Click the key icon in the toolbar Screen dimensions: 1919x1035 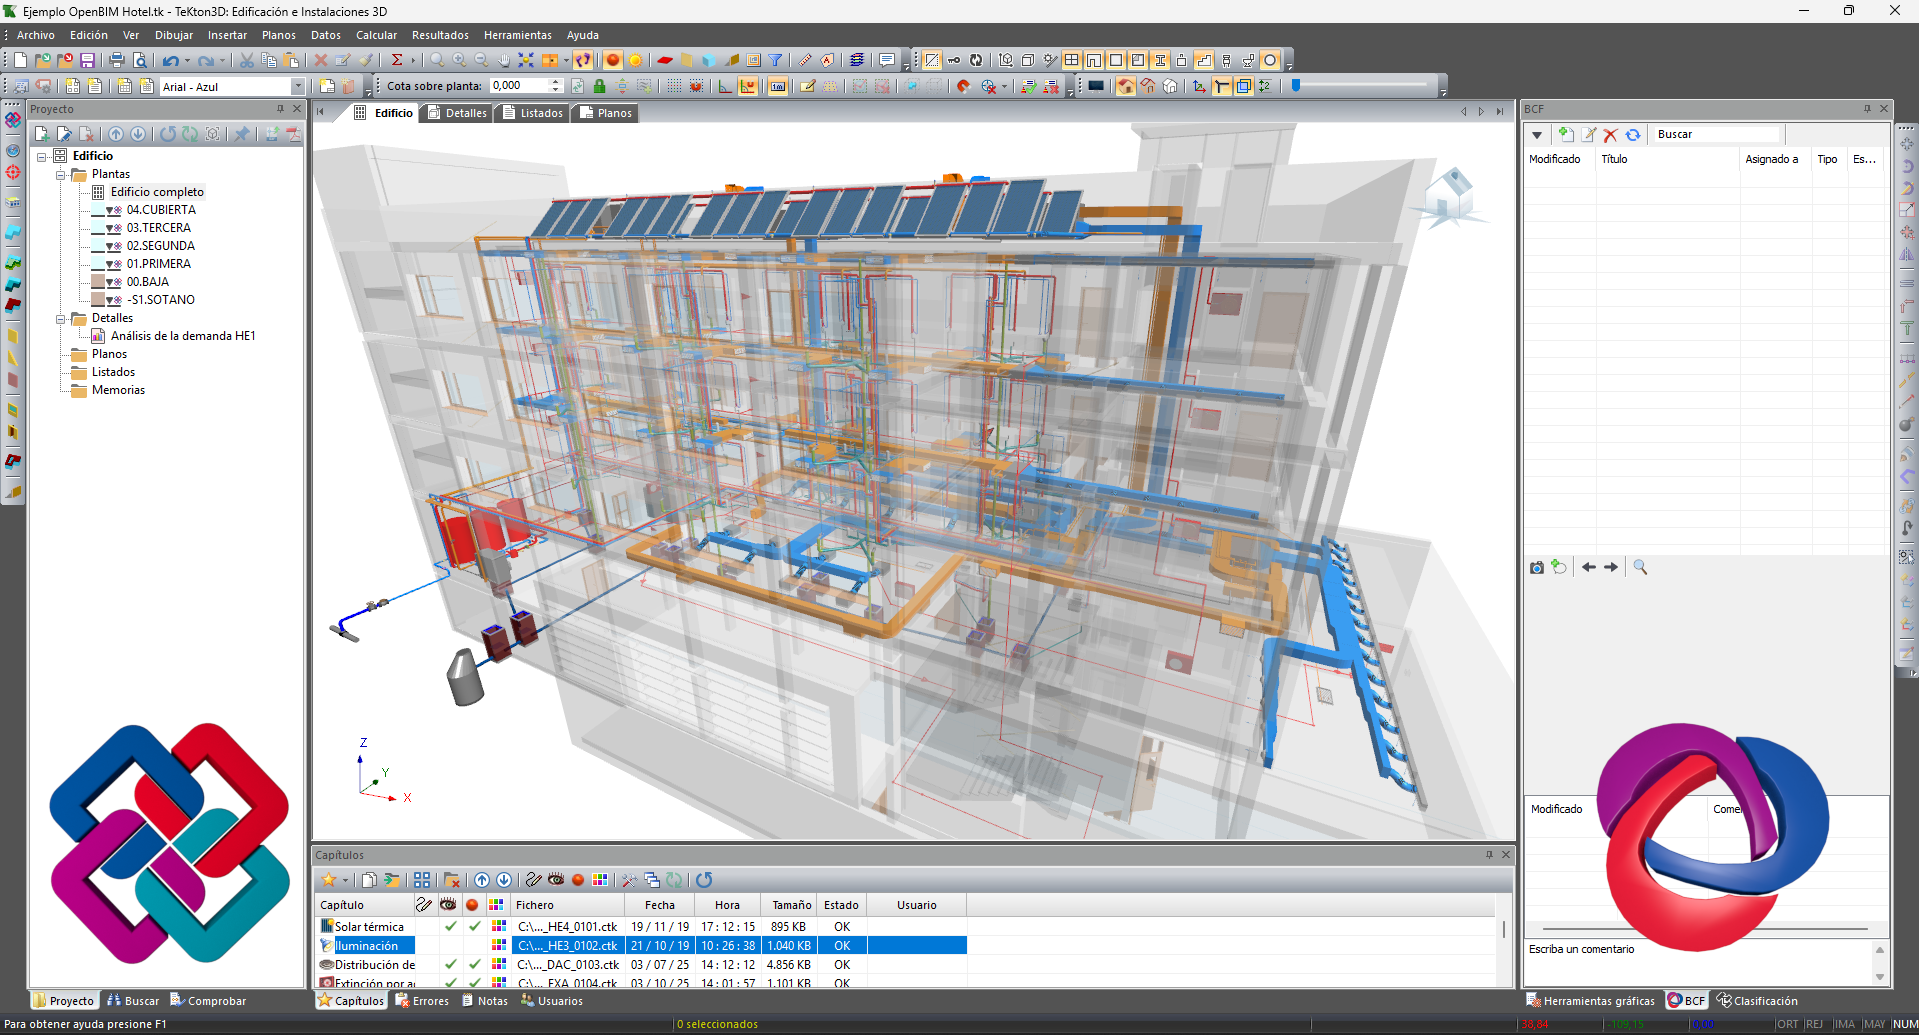pyautogui.click(x=954, y=60)
